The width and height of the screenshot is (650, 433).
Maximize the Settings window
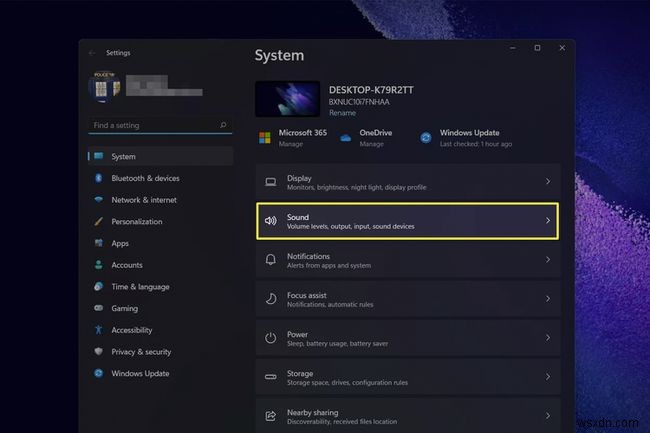(x=537, y=48)
